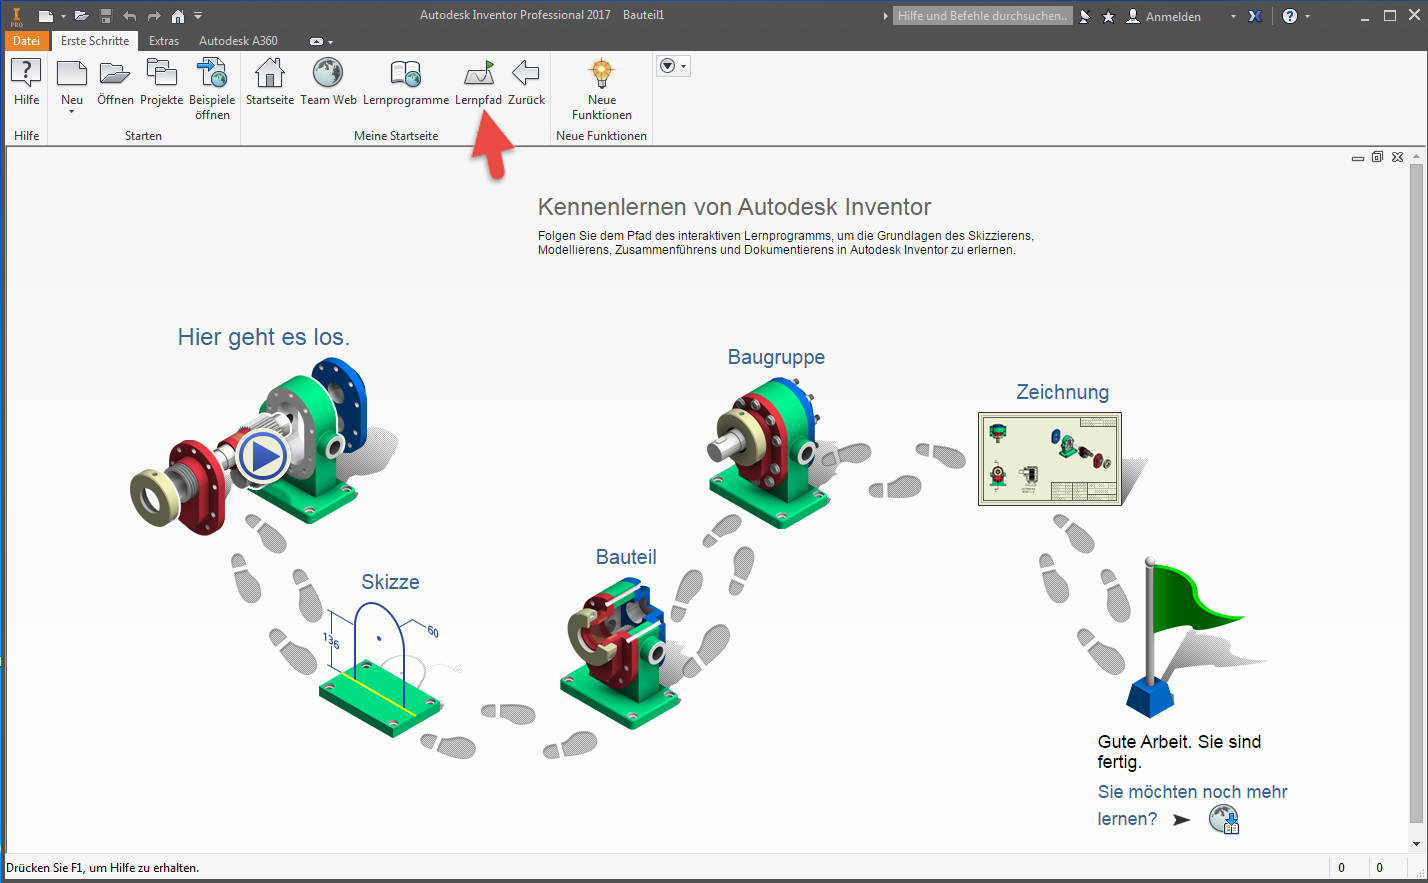
Task: Open the Datei menu
Action: pos(27,41)
